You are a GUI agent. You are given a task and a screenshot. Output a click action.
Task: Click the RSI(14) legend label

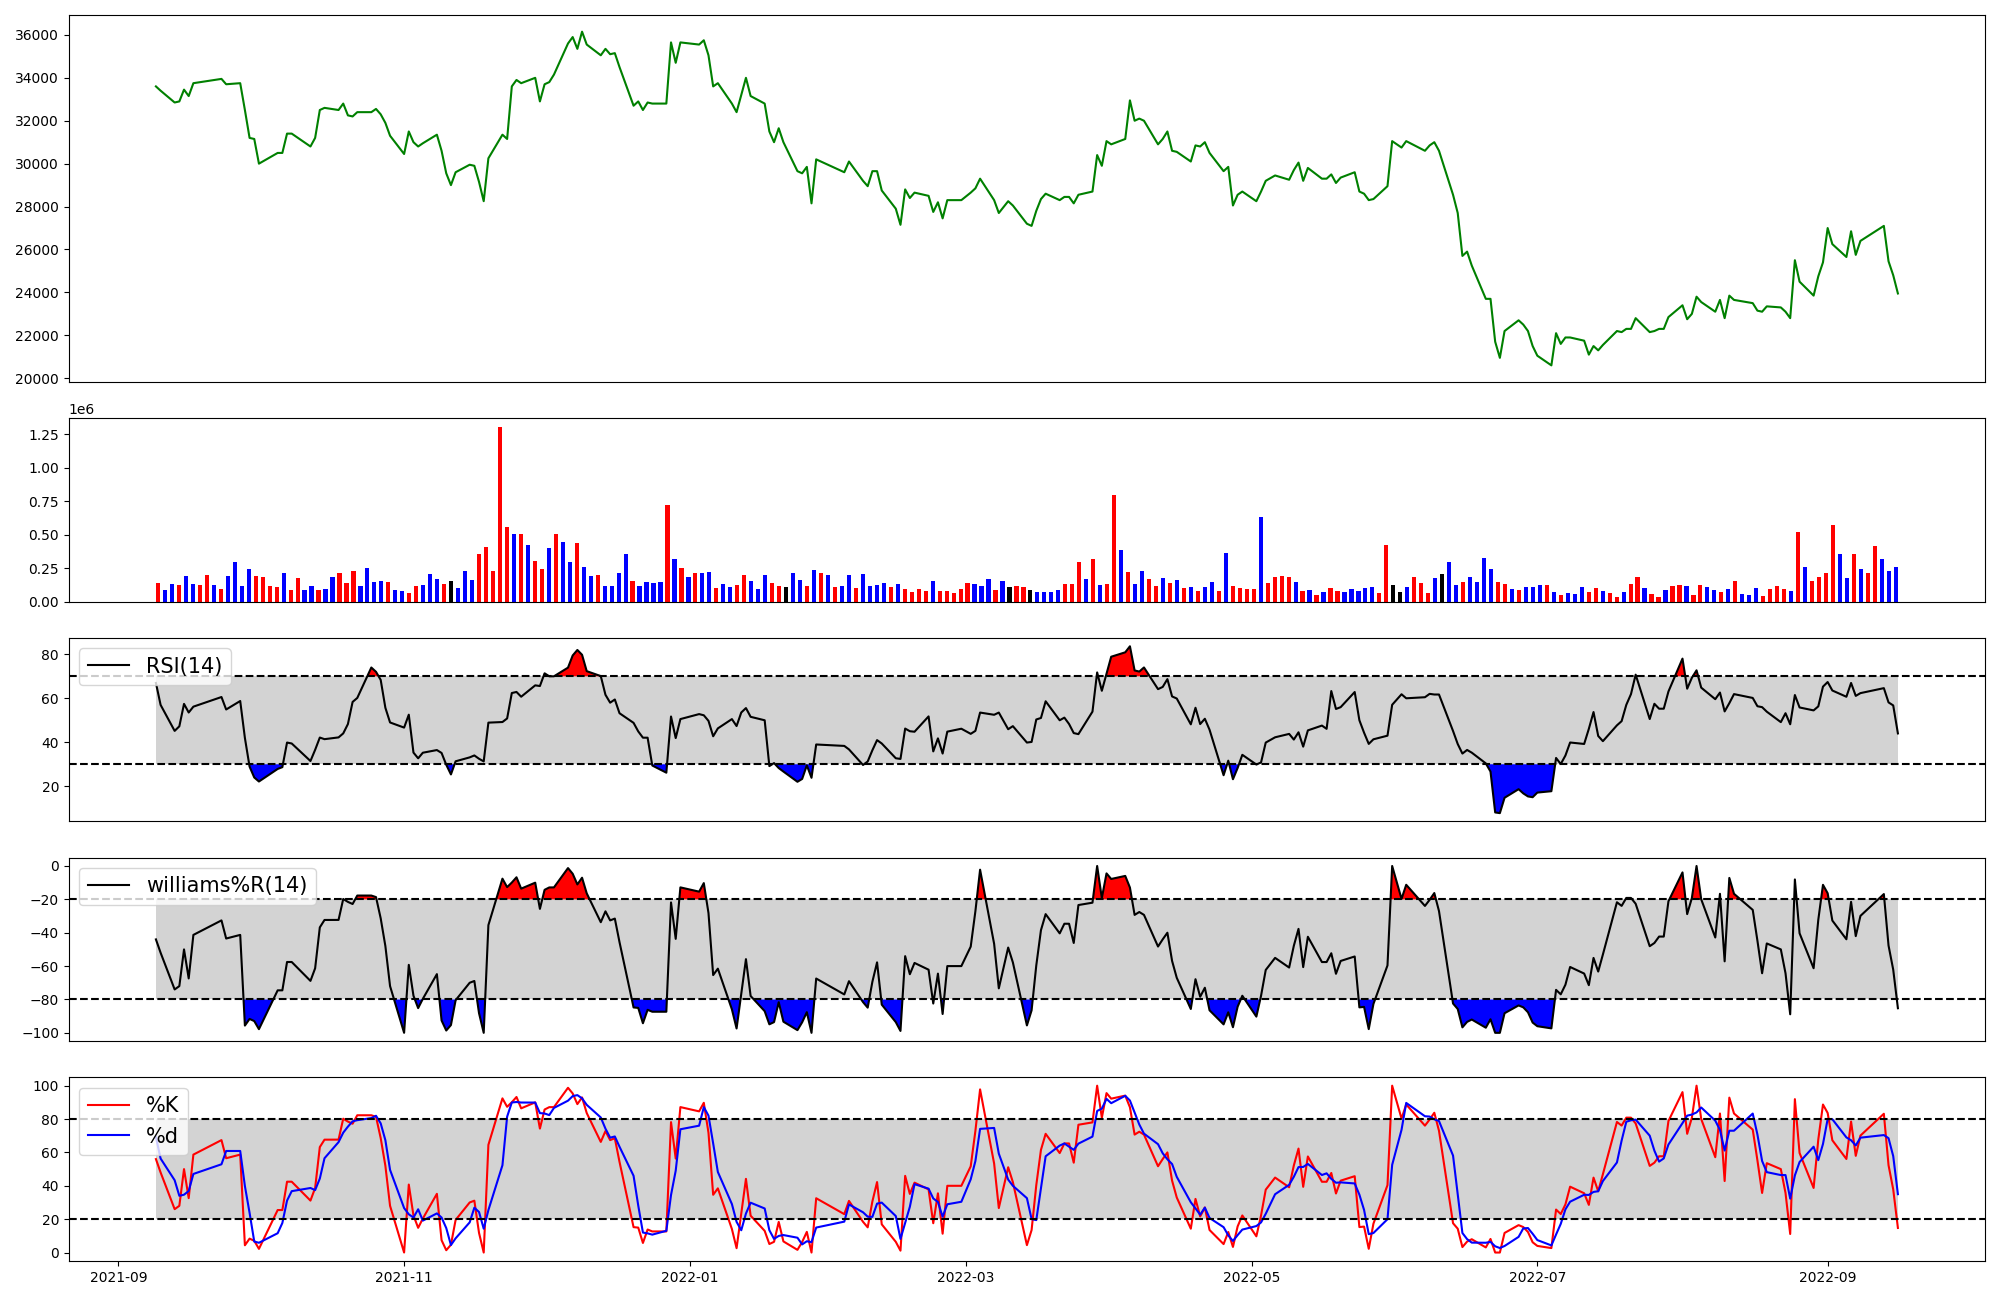pyautogui.click(x=184, y=666)
